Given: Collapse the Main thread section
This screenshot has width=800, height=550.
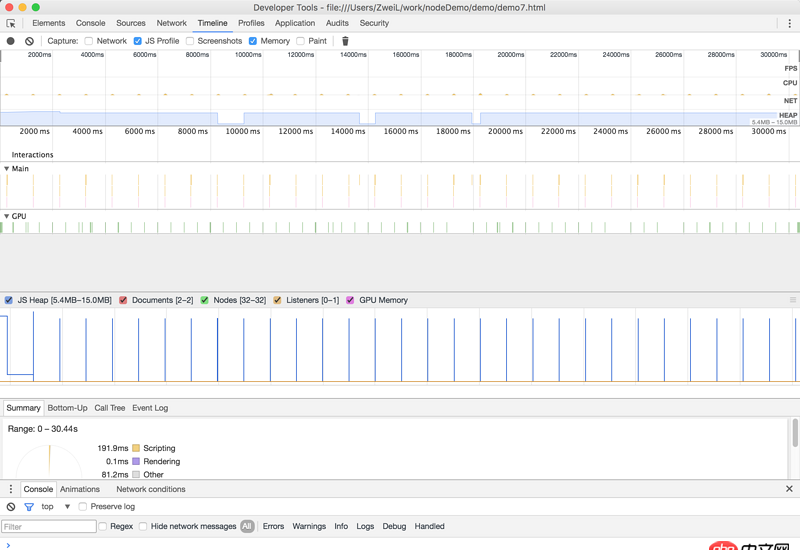Looking at the screenshot, I should coord(7,169).
